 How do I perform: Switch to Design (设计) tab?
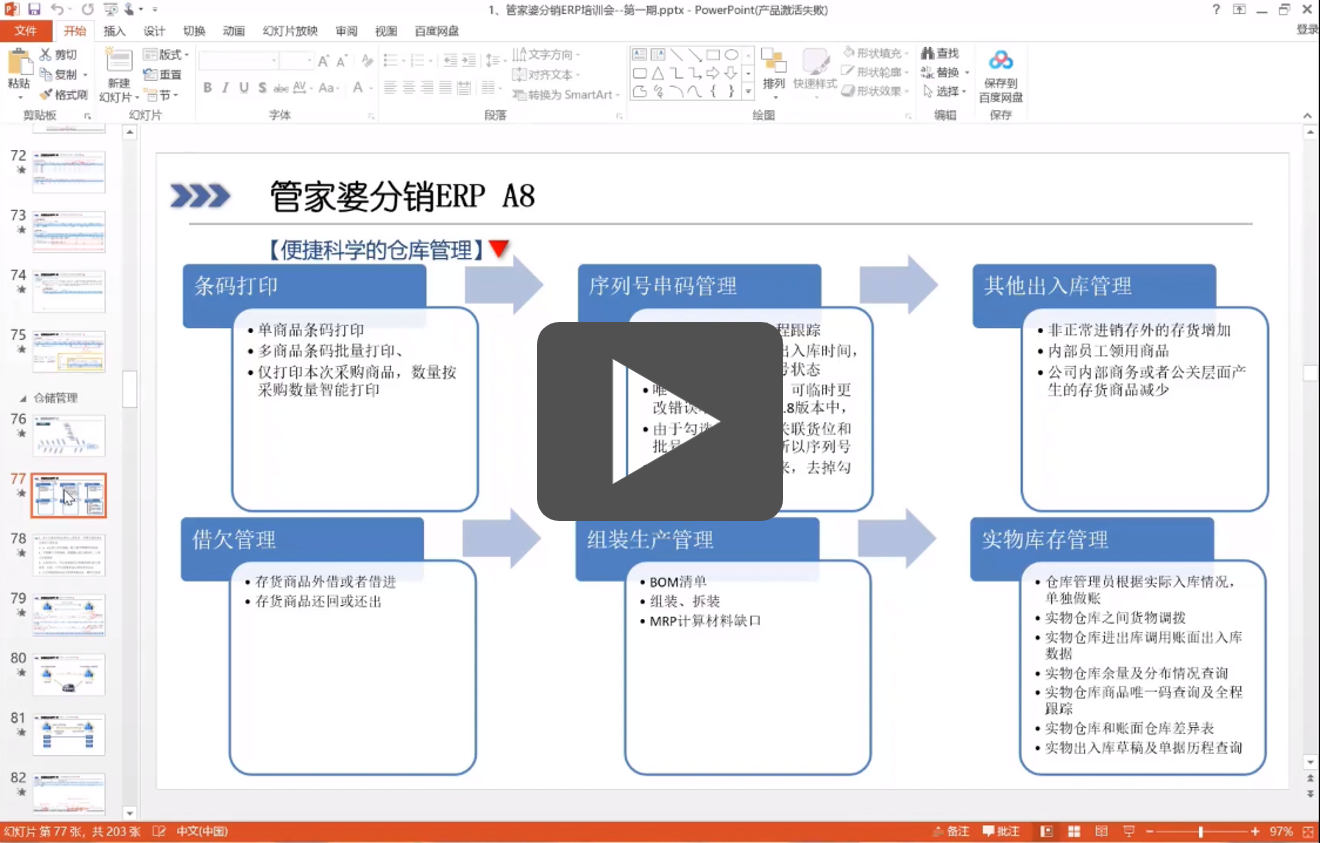(x=154, y=31)
